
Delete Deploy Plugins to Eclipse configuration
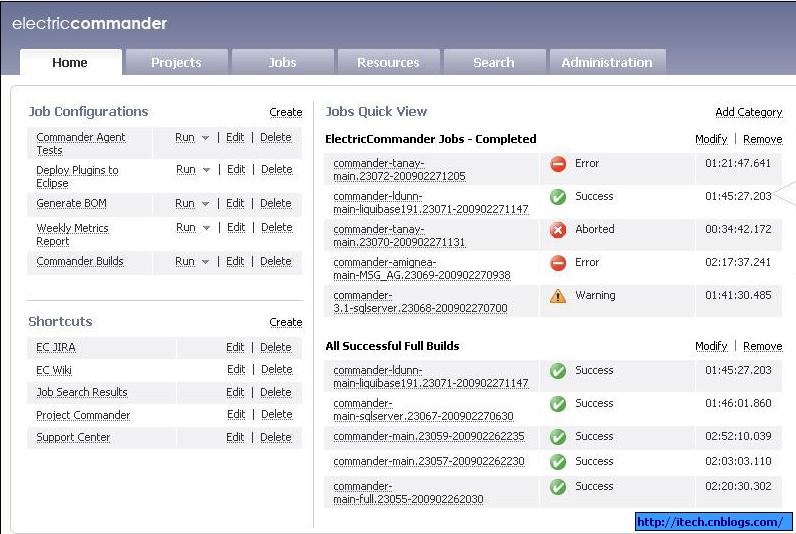(277, 170)
